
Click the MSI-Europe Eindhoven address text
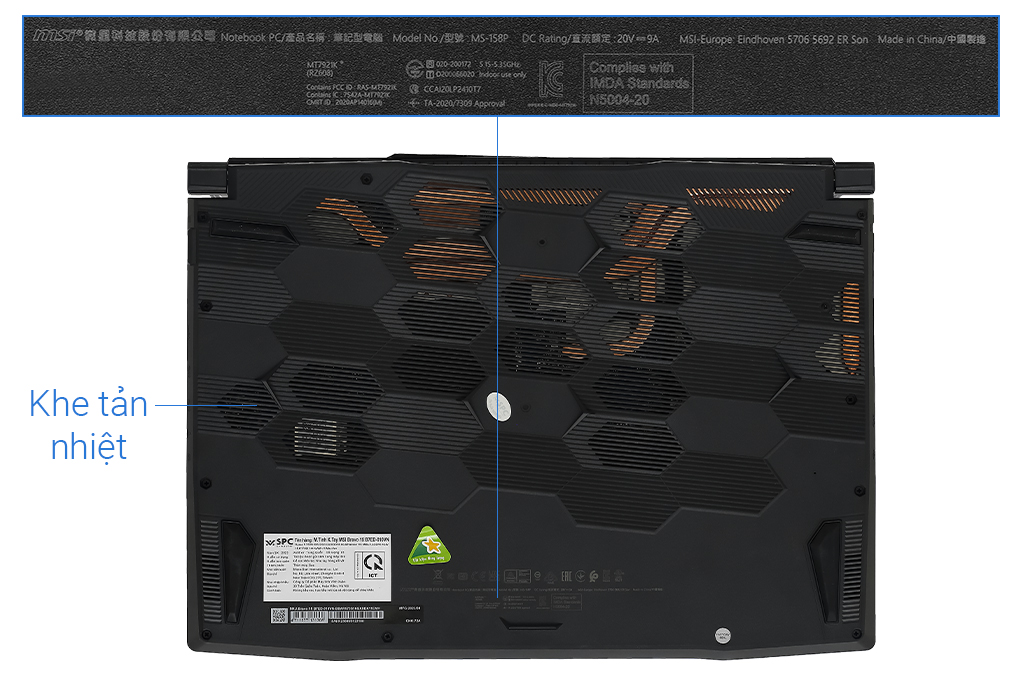click(x=773, y=39)
